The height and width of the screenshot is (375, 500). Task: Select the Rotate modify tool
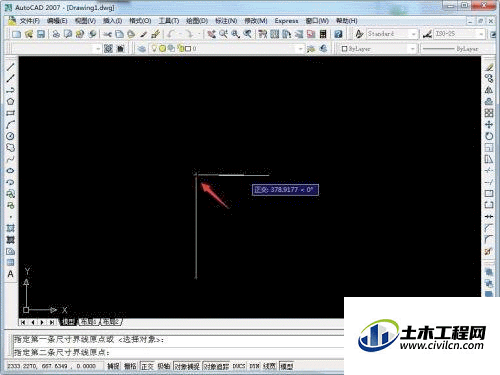click(x=489, y=136)
